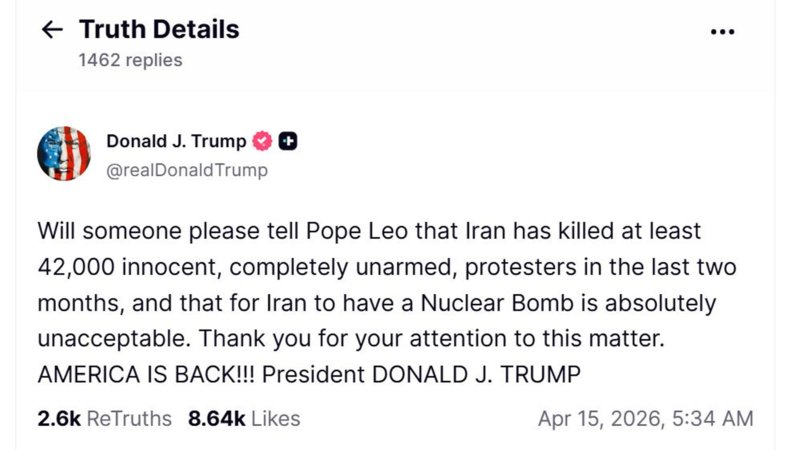This screenshot has width=800, height=450.
Task: Click the black plus badge beside the name
Action: [287, 141]
